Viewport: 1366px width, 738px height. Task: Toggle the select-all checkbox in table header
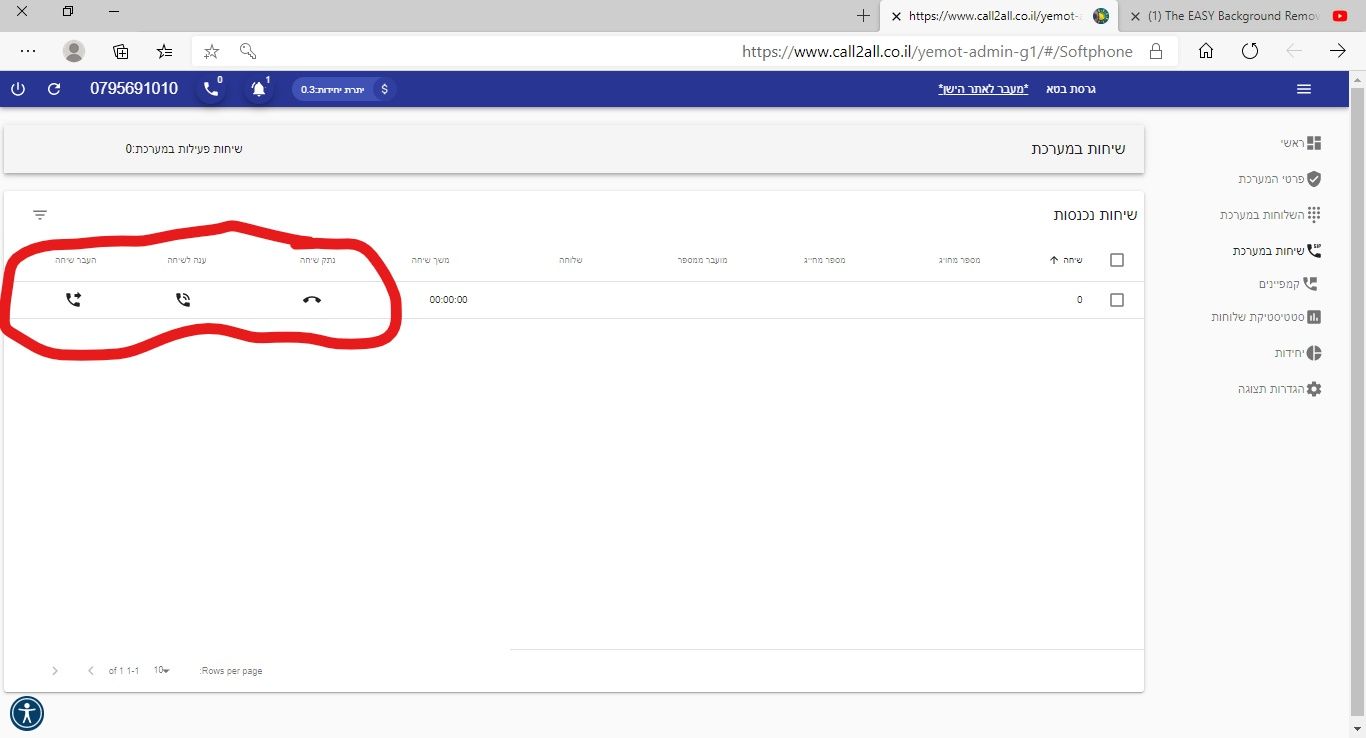click(1117, 260)
